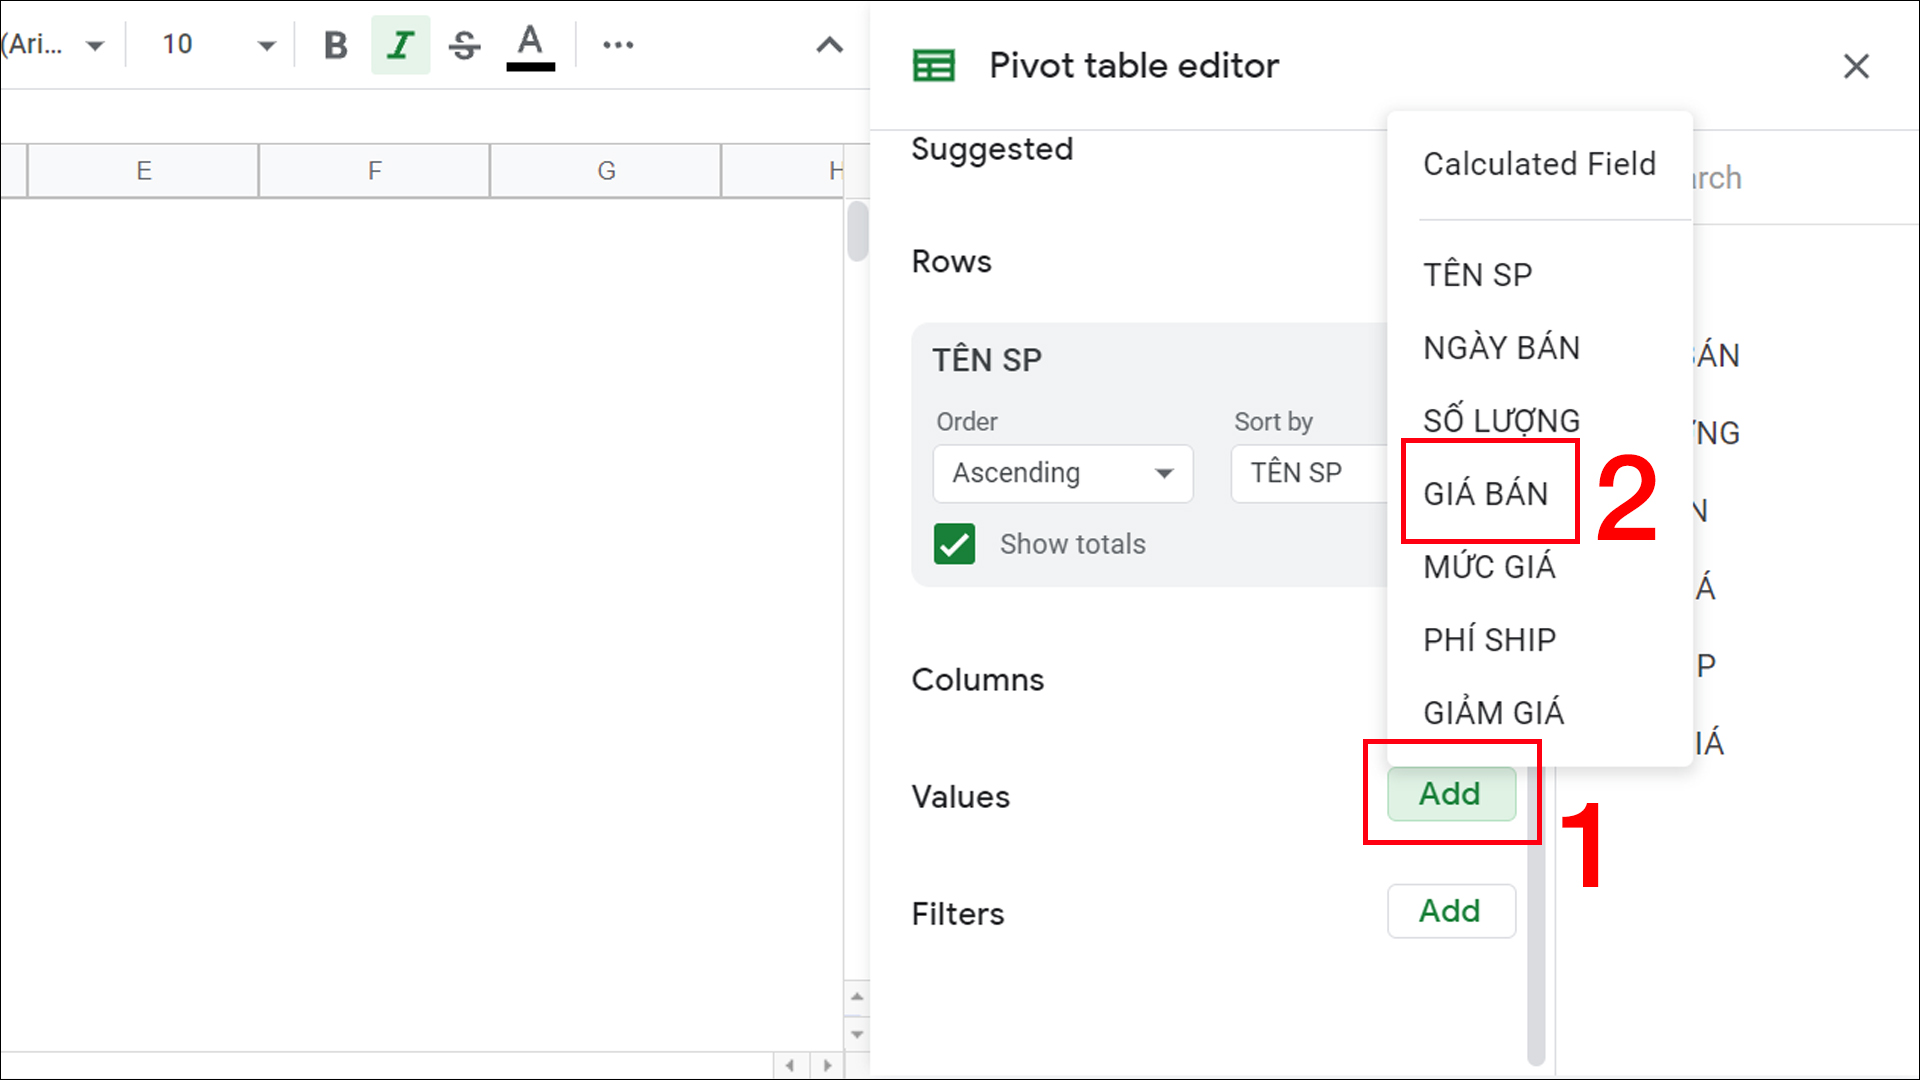Click the Pivot table editor icon
The image size is (1920, 1080).
932,65
